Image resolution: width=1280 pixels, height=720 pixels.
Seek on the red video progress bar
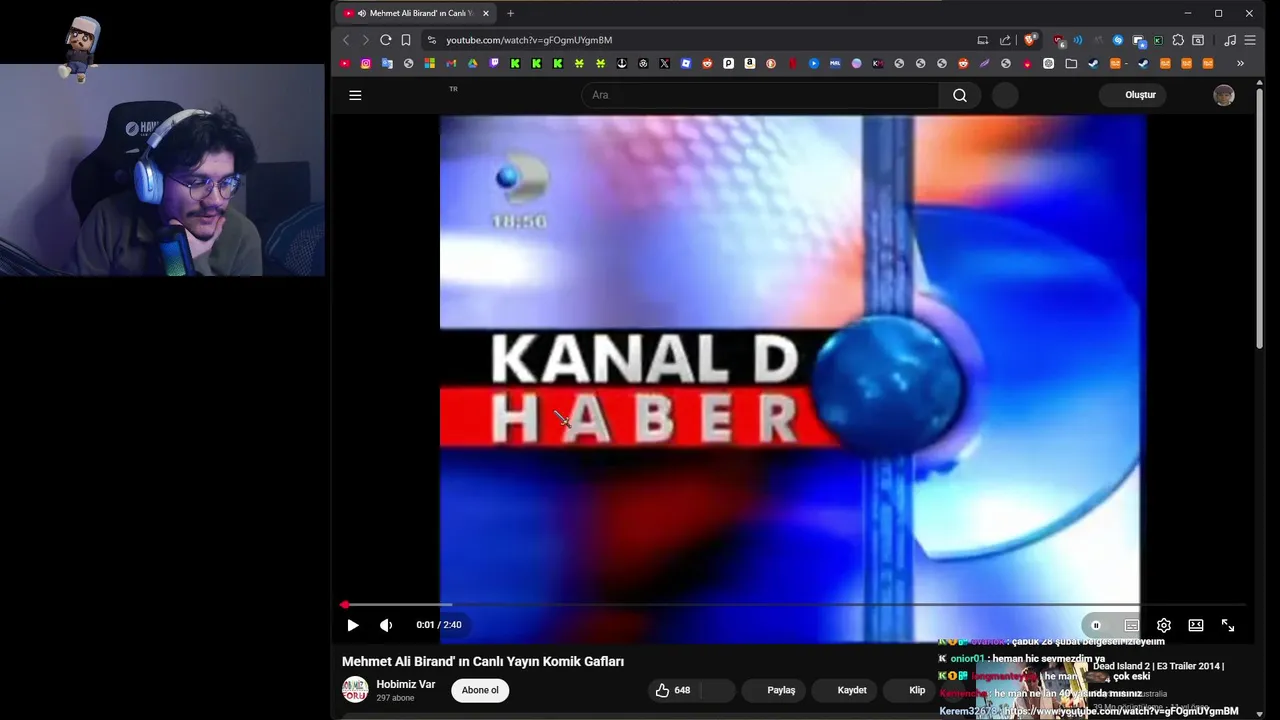pyautogui.click(x=794, y=604)
